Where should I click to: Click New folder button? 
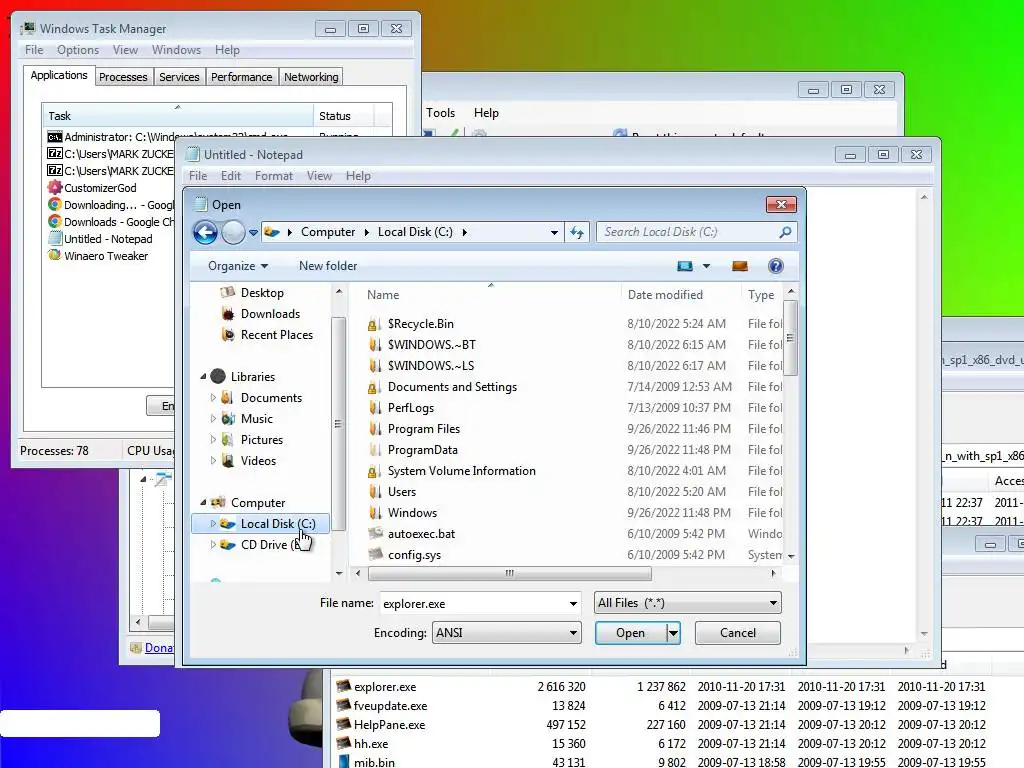328,266
